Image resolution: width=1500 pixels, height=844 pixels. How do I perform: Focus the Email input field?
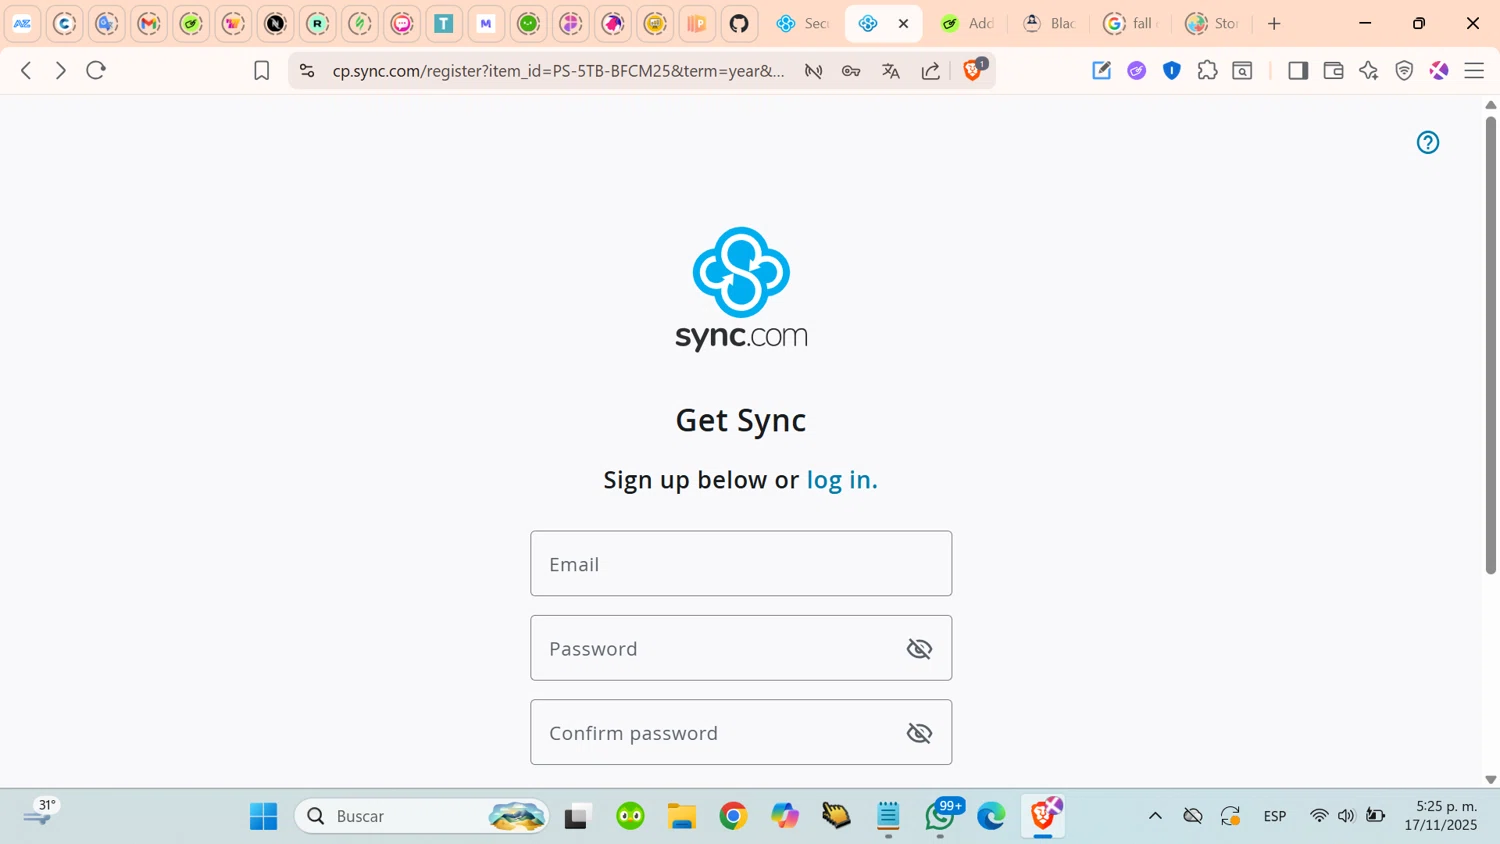[x=741, y=563]
